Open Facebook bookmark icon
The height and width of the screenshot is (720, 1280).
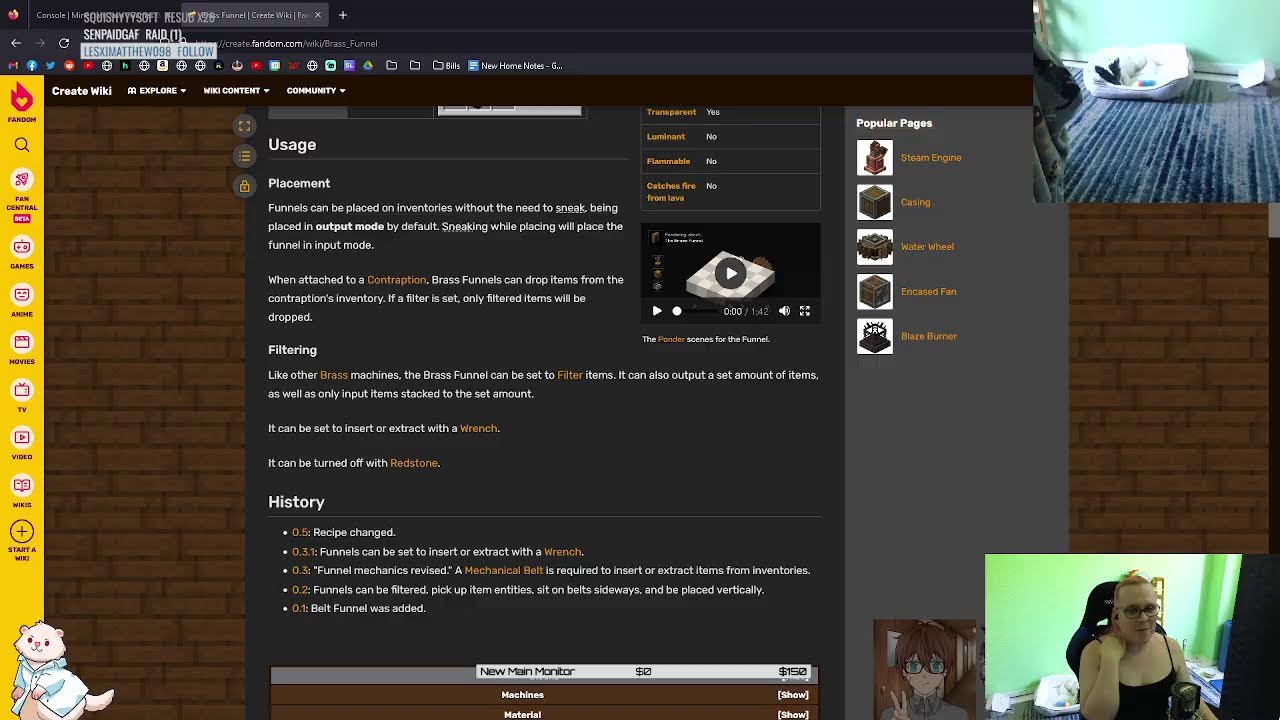[32, 66]
